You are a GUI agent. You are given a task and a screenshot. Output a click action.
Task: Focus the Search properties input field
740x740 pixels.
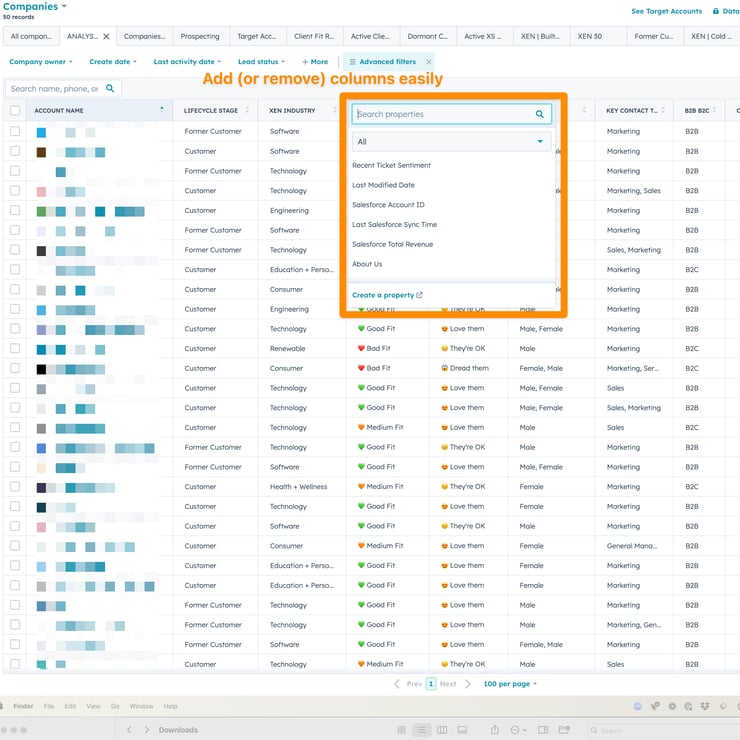coord(440,115)
